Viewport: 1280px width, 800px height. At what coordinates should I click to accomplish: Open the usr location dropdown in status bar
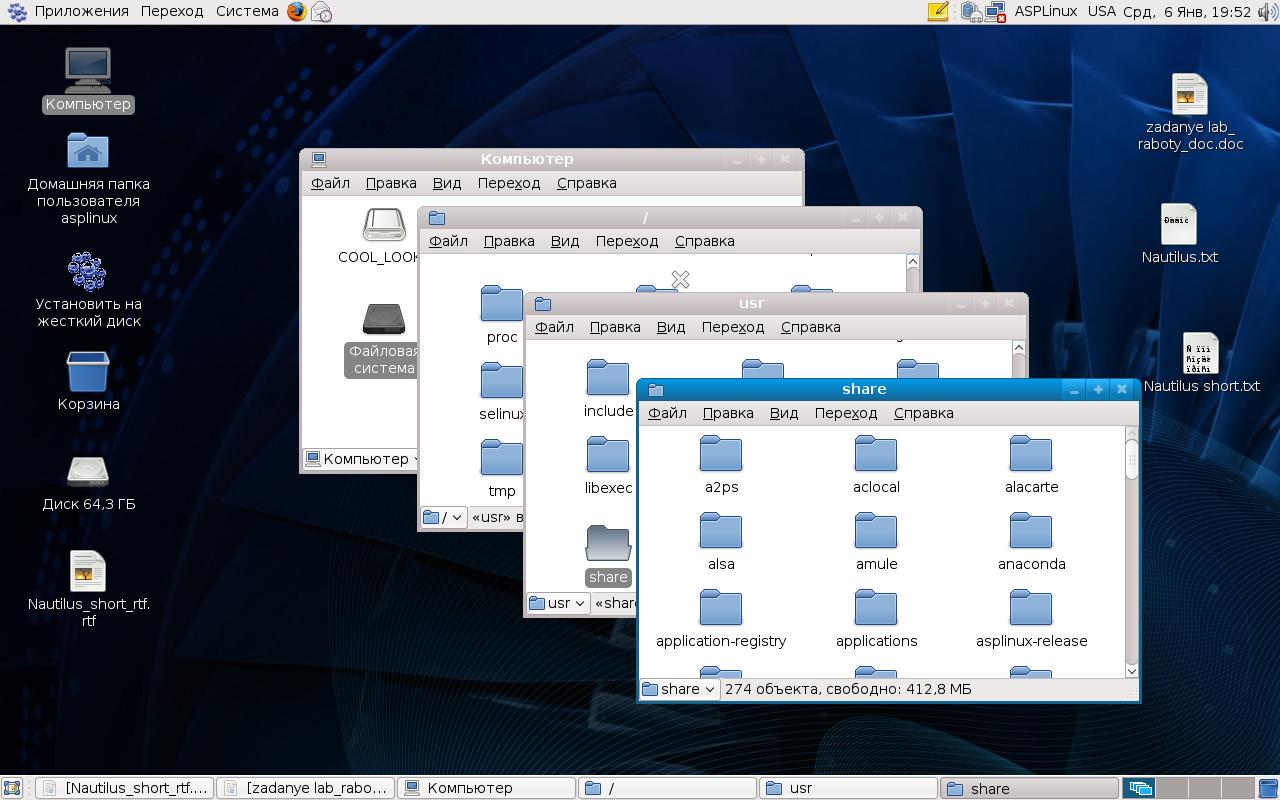click(558, 603)
